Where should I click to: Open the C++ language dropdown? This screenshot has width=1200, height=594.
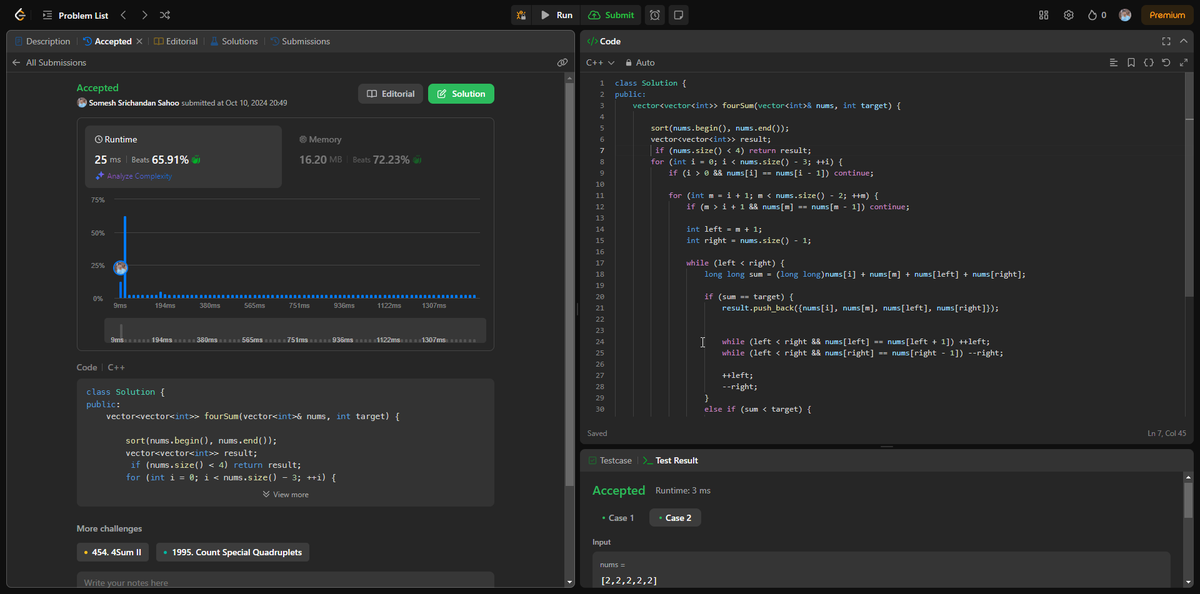coord(600,62)
